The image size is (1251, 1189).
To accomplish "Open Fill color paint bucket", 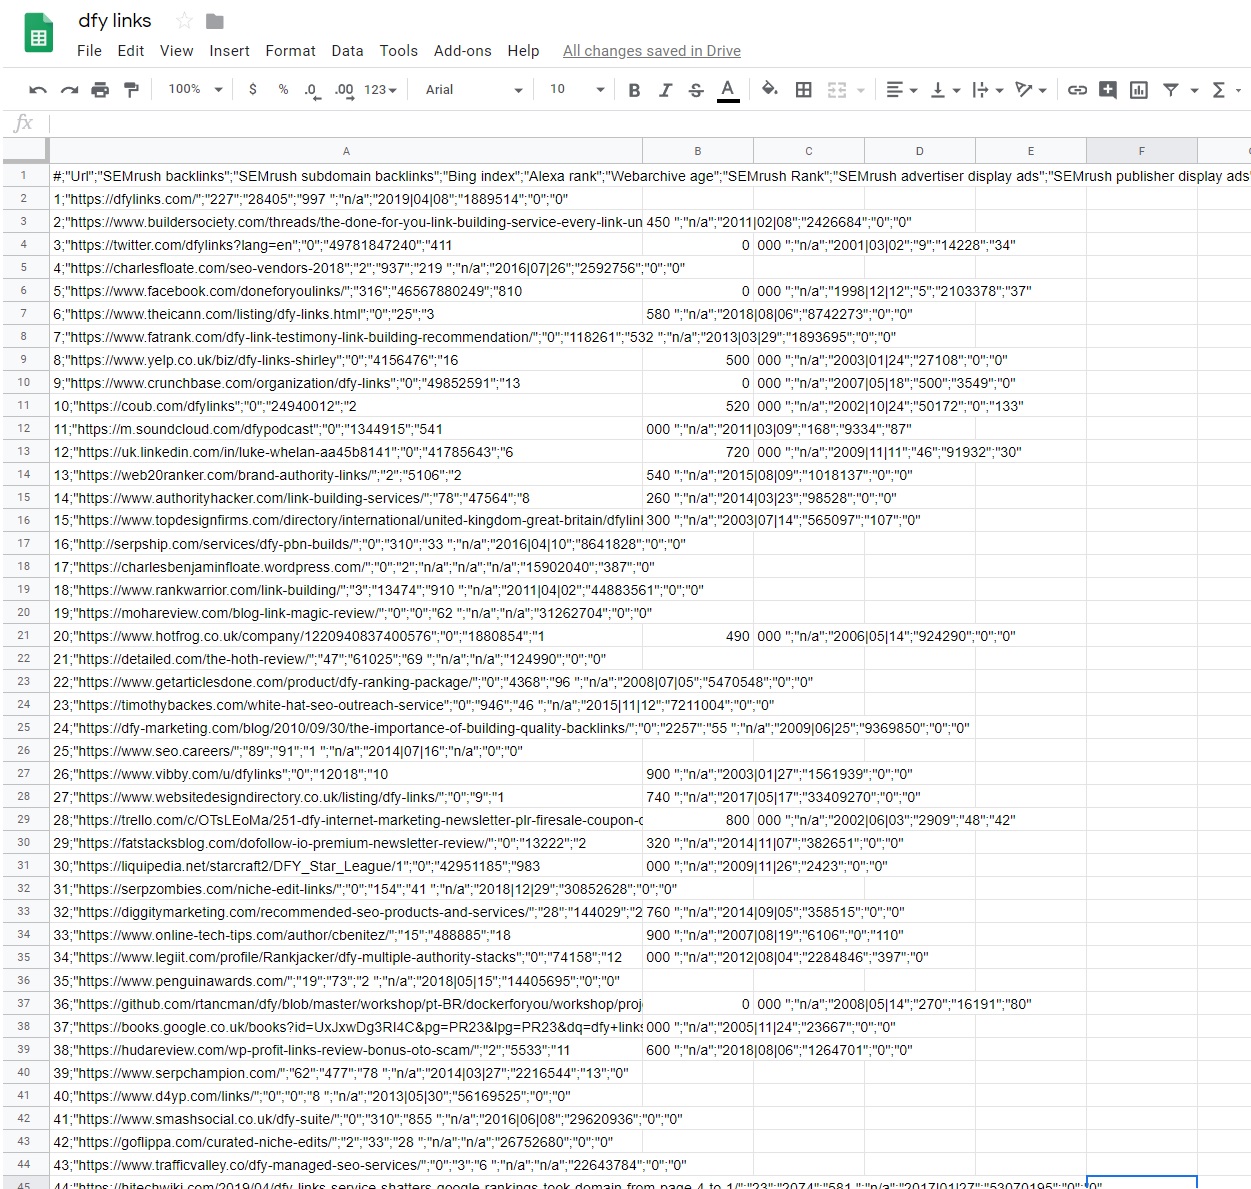I will (x=769, y=90).
